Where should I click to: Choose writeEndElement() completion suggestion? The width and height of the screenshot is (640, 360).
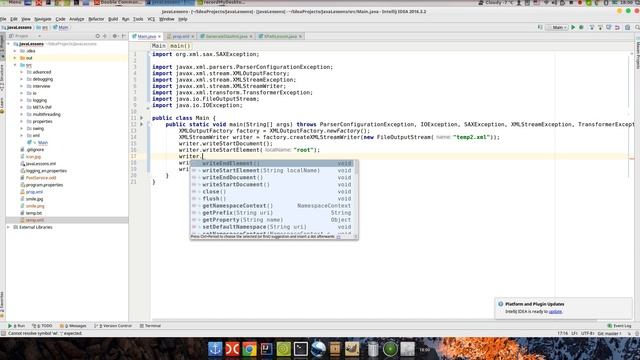[x=272, y=164]
